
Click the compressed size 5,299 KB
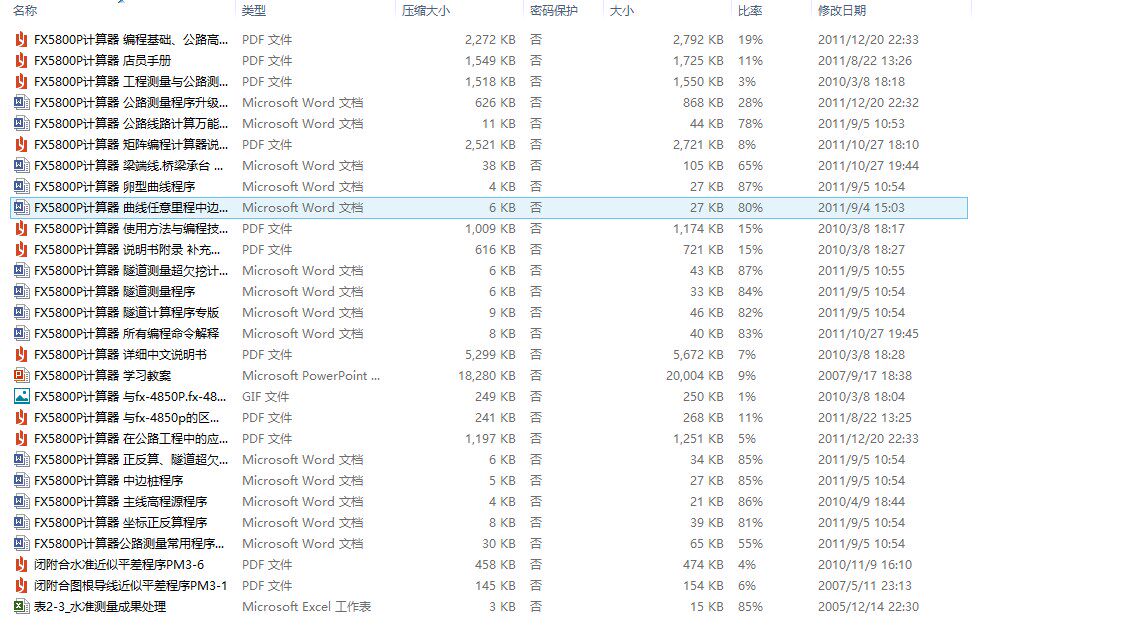(x=490, y=355)
